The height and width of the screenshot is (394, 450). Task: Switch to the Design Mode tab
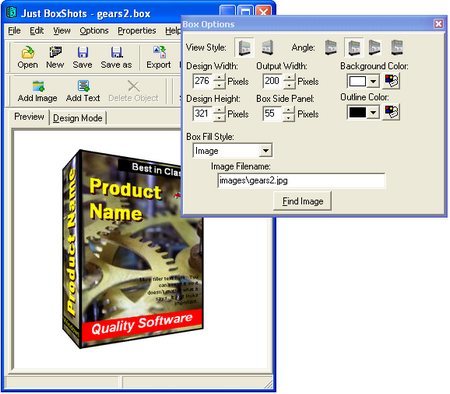pyautogui.click(x=78, y=118)
